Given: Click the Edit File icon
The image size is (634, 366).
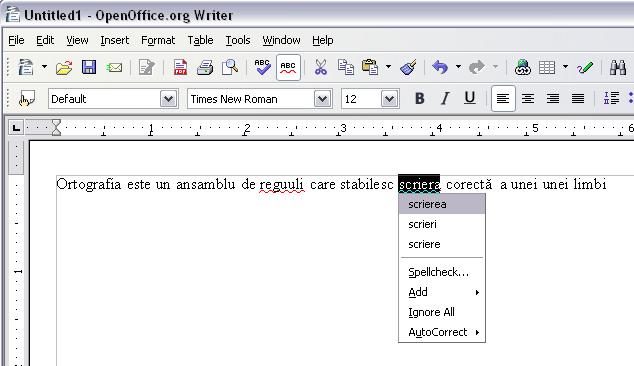Looking at the screenshot, I should coord(146,67).
